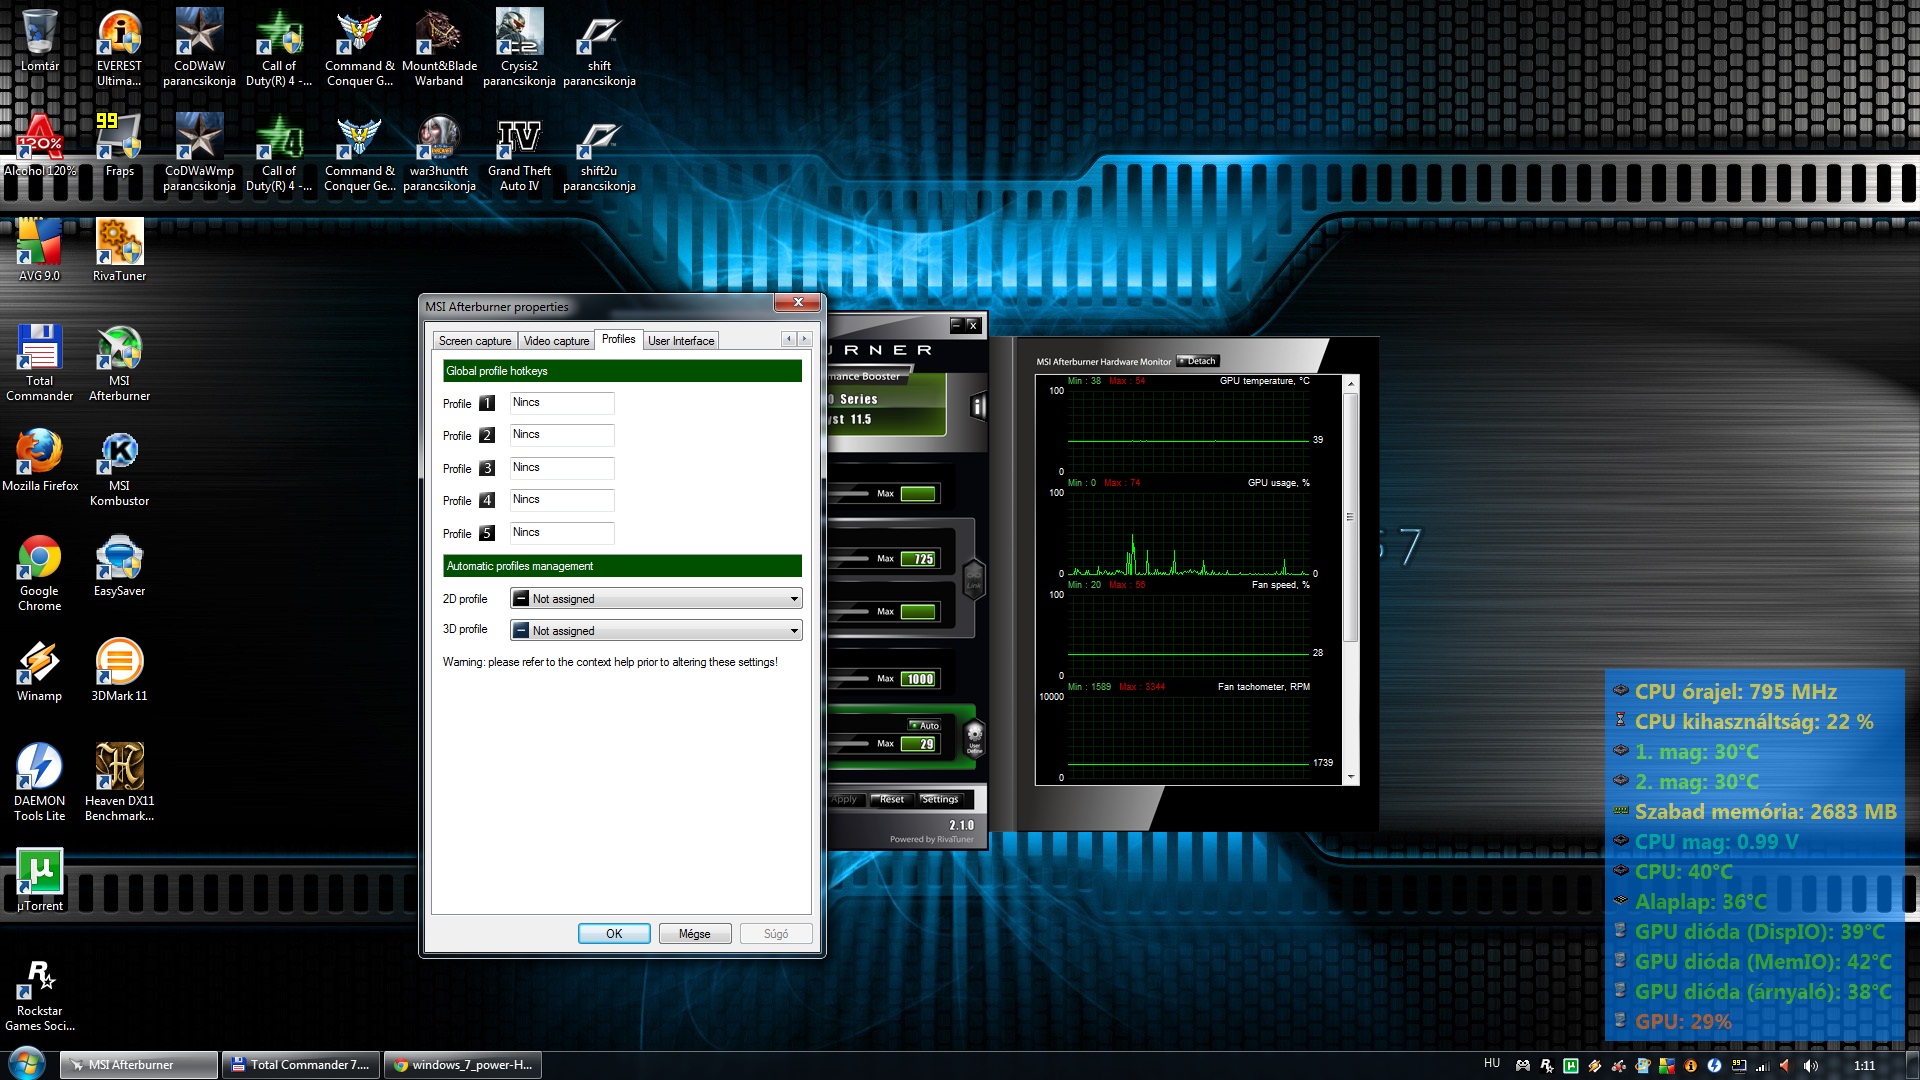Click the User Define fan icon
This screenshot has height=1080, width=1920.
(x=975, y=739)
